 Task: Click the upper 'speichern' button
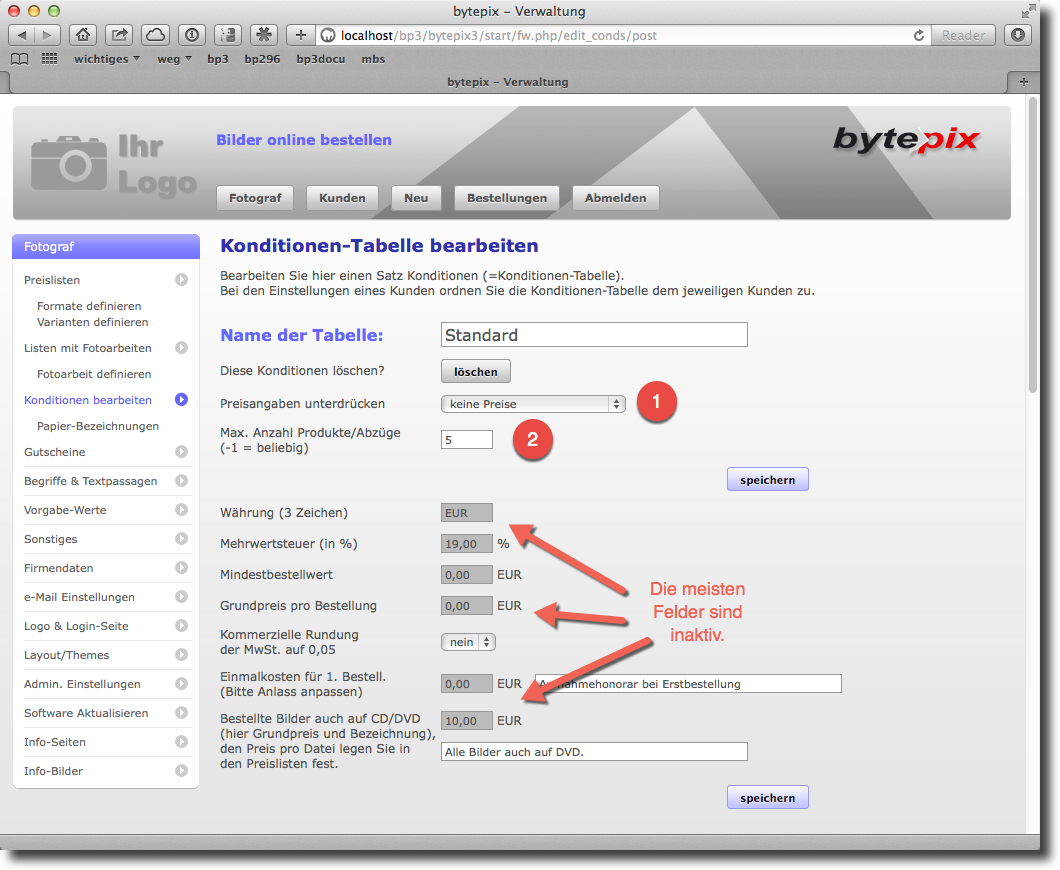click(x=767, y=480)
